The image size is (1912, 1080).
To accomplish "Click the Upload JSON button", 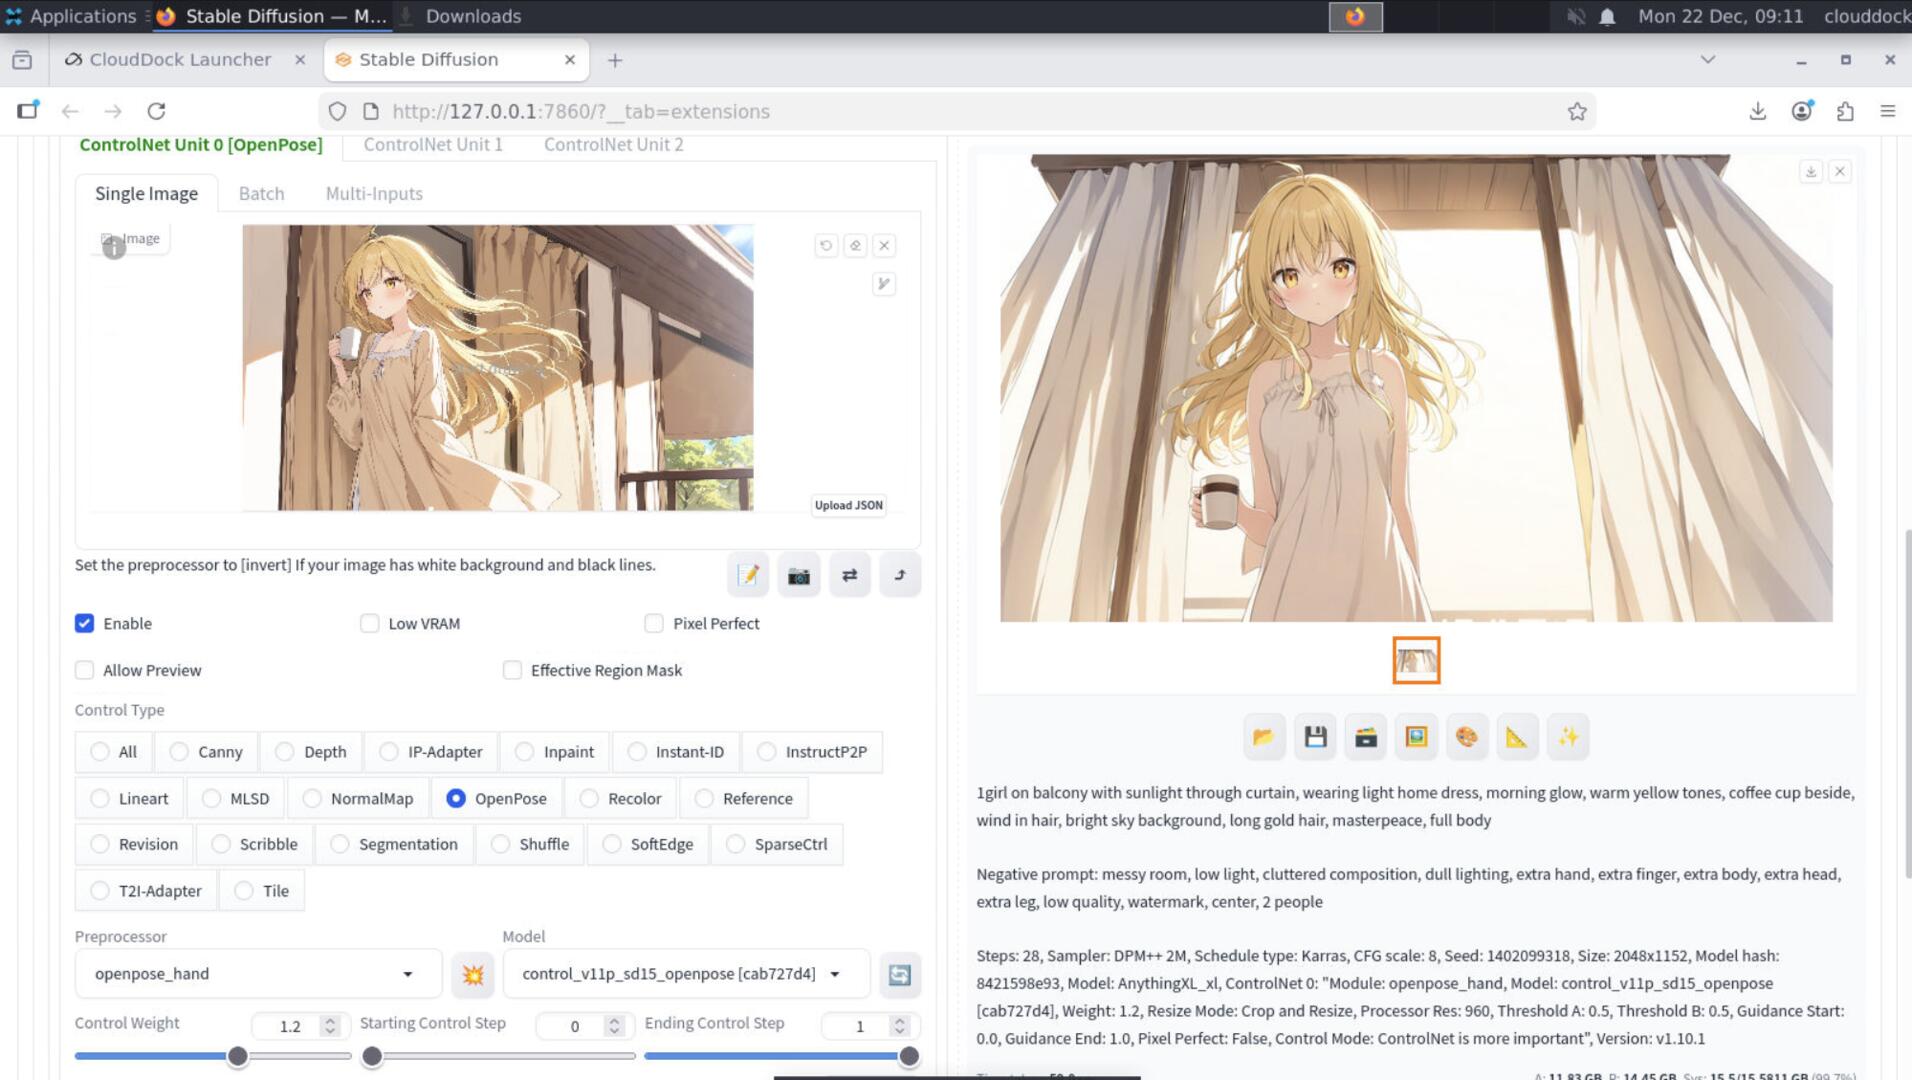I will click(848, 505).
